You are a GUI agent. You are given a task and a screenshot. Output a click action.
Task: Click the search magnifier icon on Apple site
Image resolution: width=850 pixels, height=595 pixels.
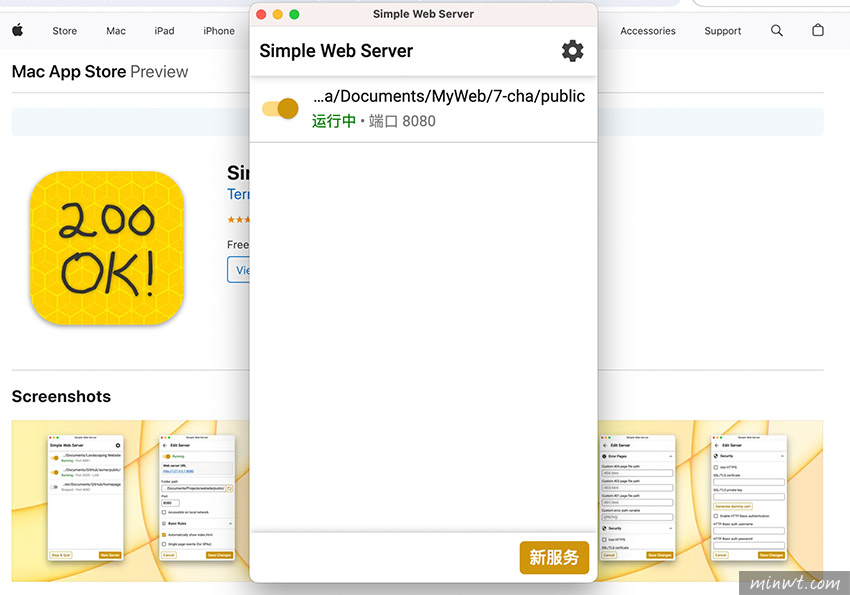[777, 30]
